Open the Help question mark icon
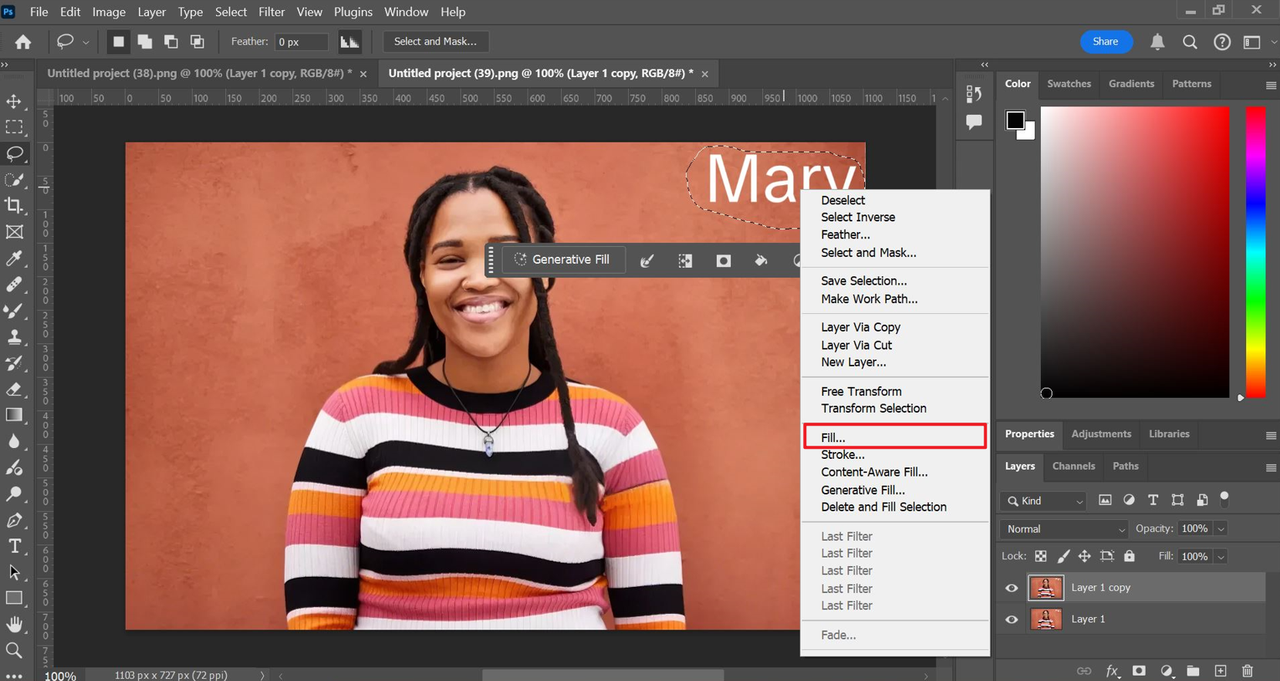This screenshot has width=1280, height=681. tap(1222, 42)
